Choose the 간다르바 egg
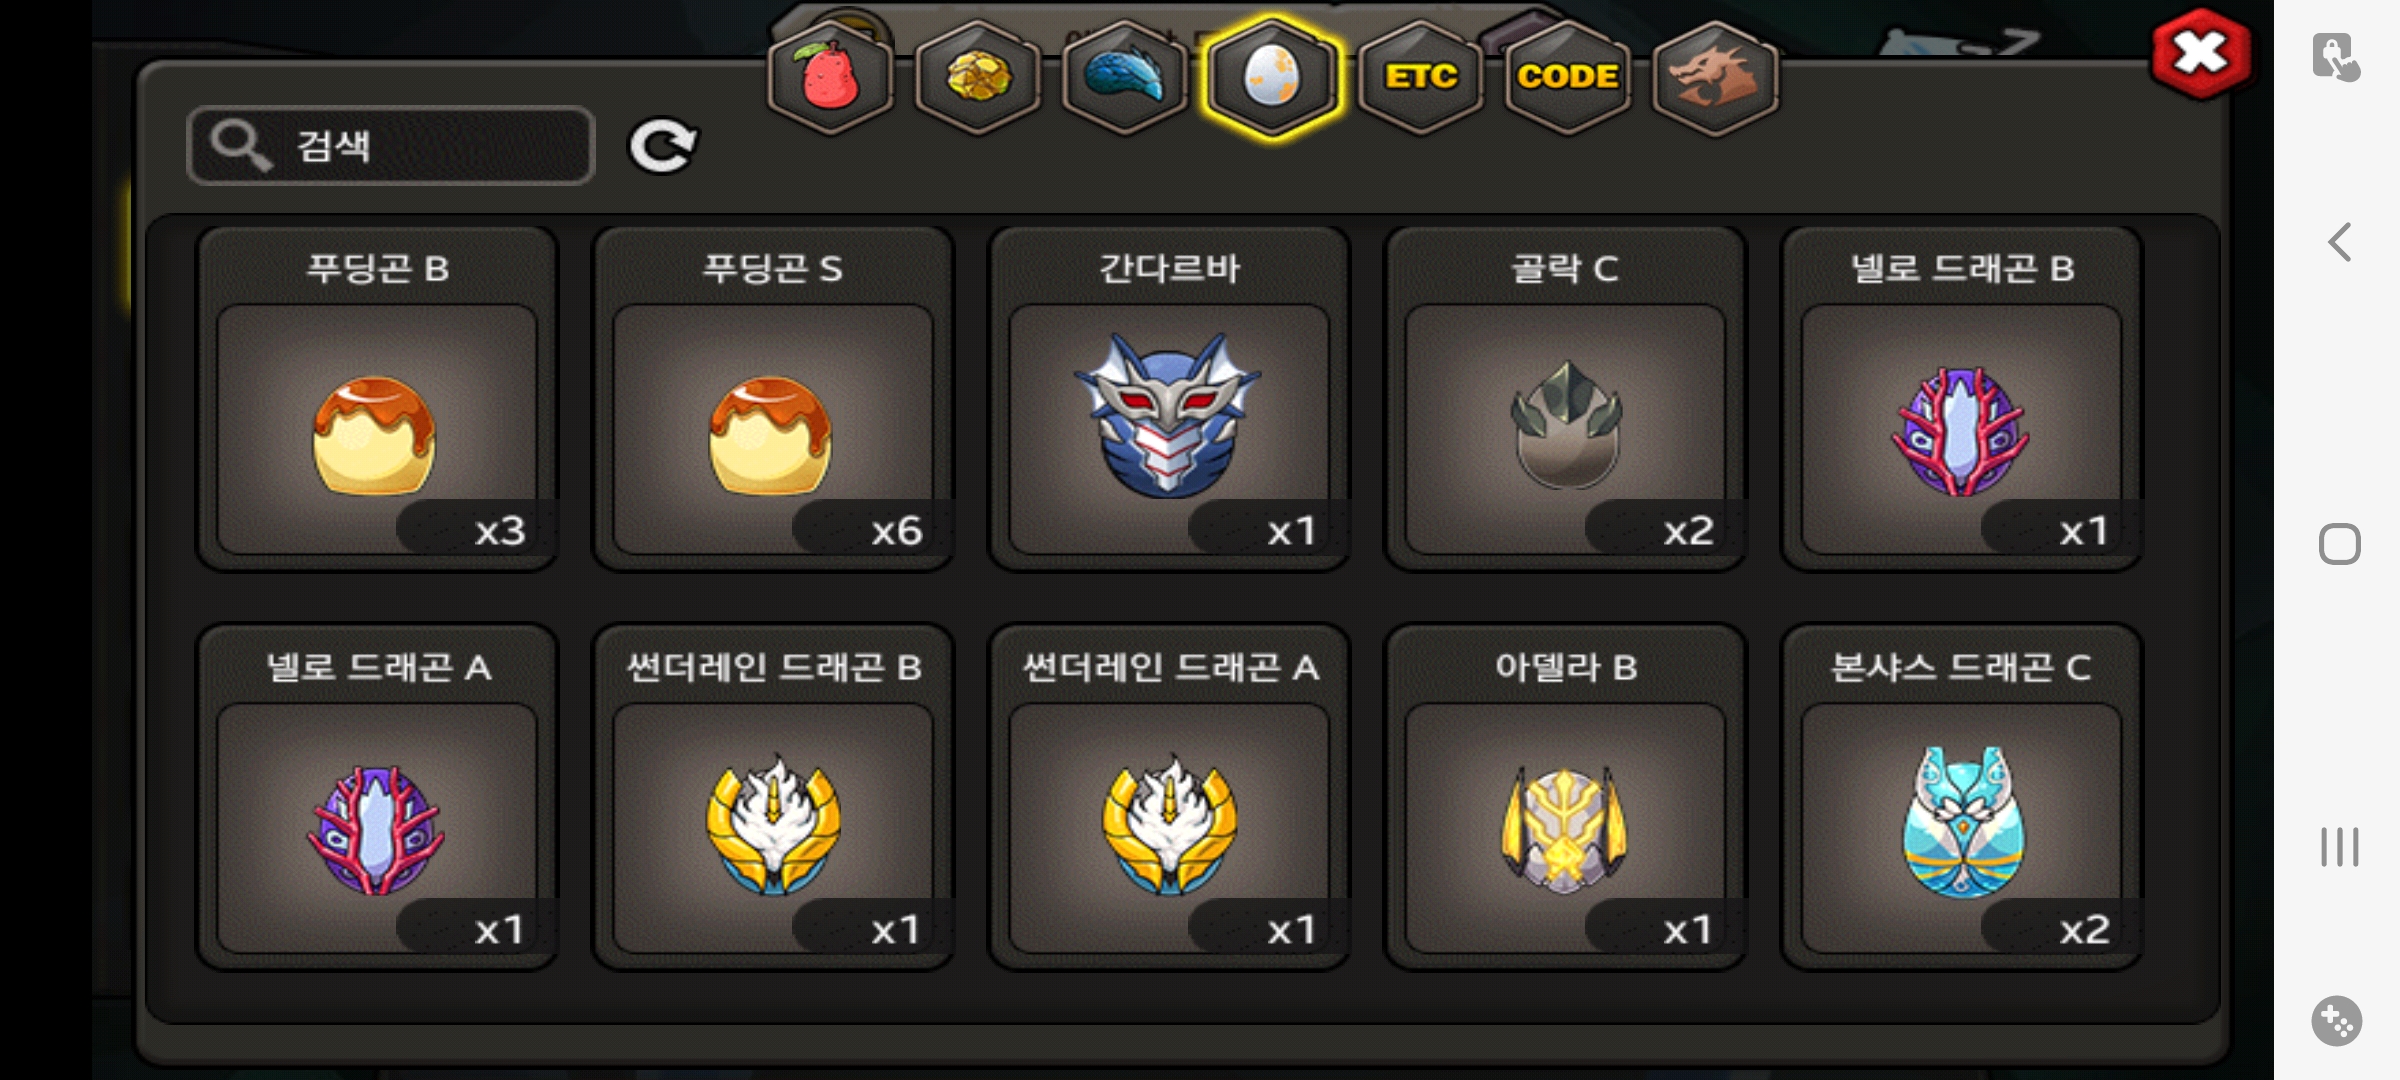Screen dimensions: 2400x1080 (1169, 398)
